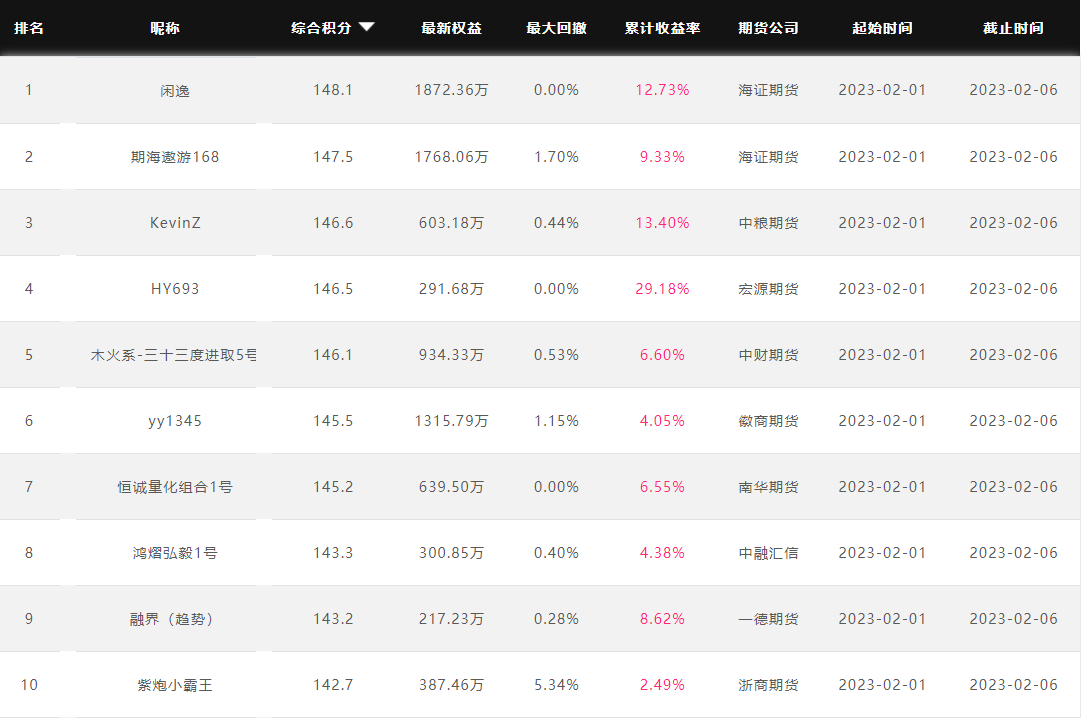Open the nickname 紫炮小霸王
Image resolution: width=1081 pixels, height=718 pixels.
tap(175, 686)
